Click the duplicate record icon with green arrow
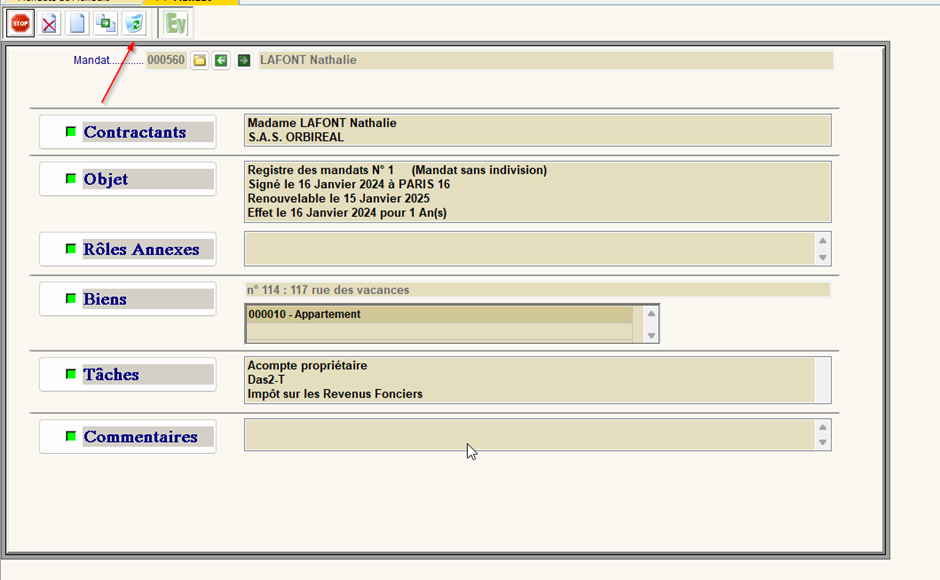The image size is (940, 580). click(105, 23)
